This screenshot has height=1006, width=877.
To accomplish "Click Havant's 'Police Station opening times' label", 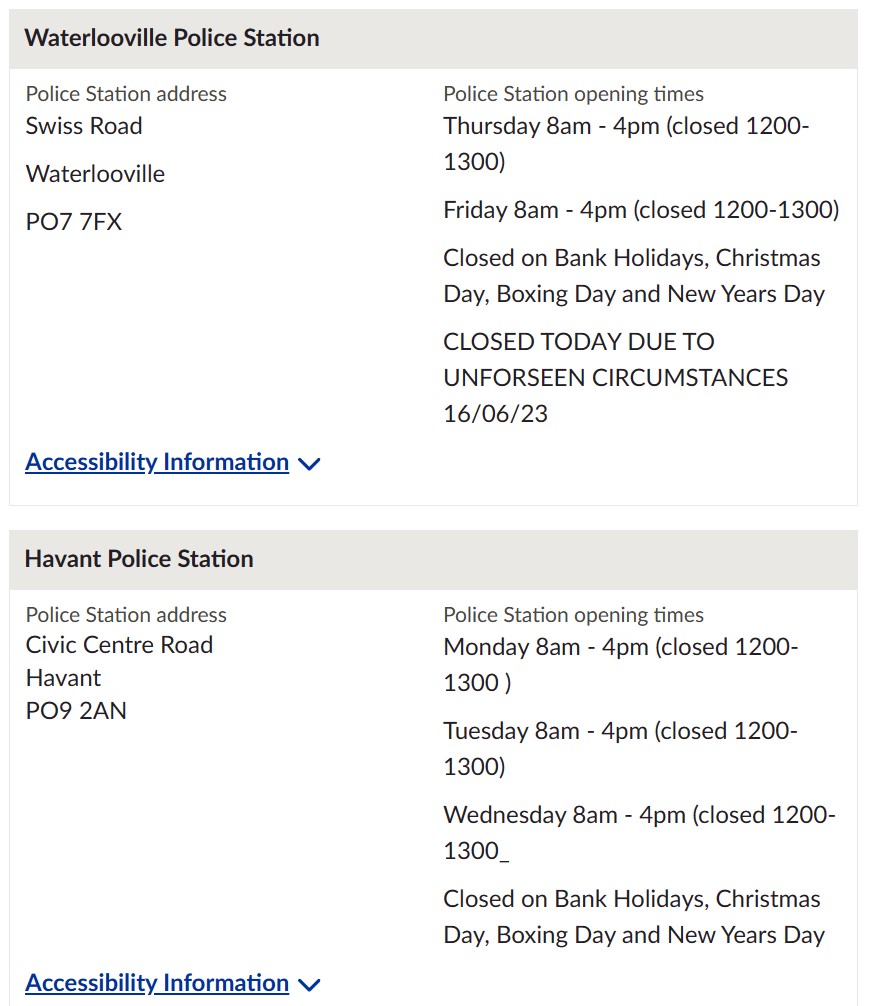I will click(x=573, y=615).
